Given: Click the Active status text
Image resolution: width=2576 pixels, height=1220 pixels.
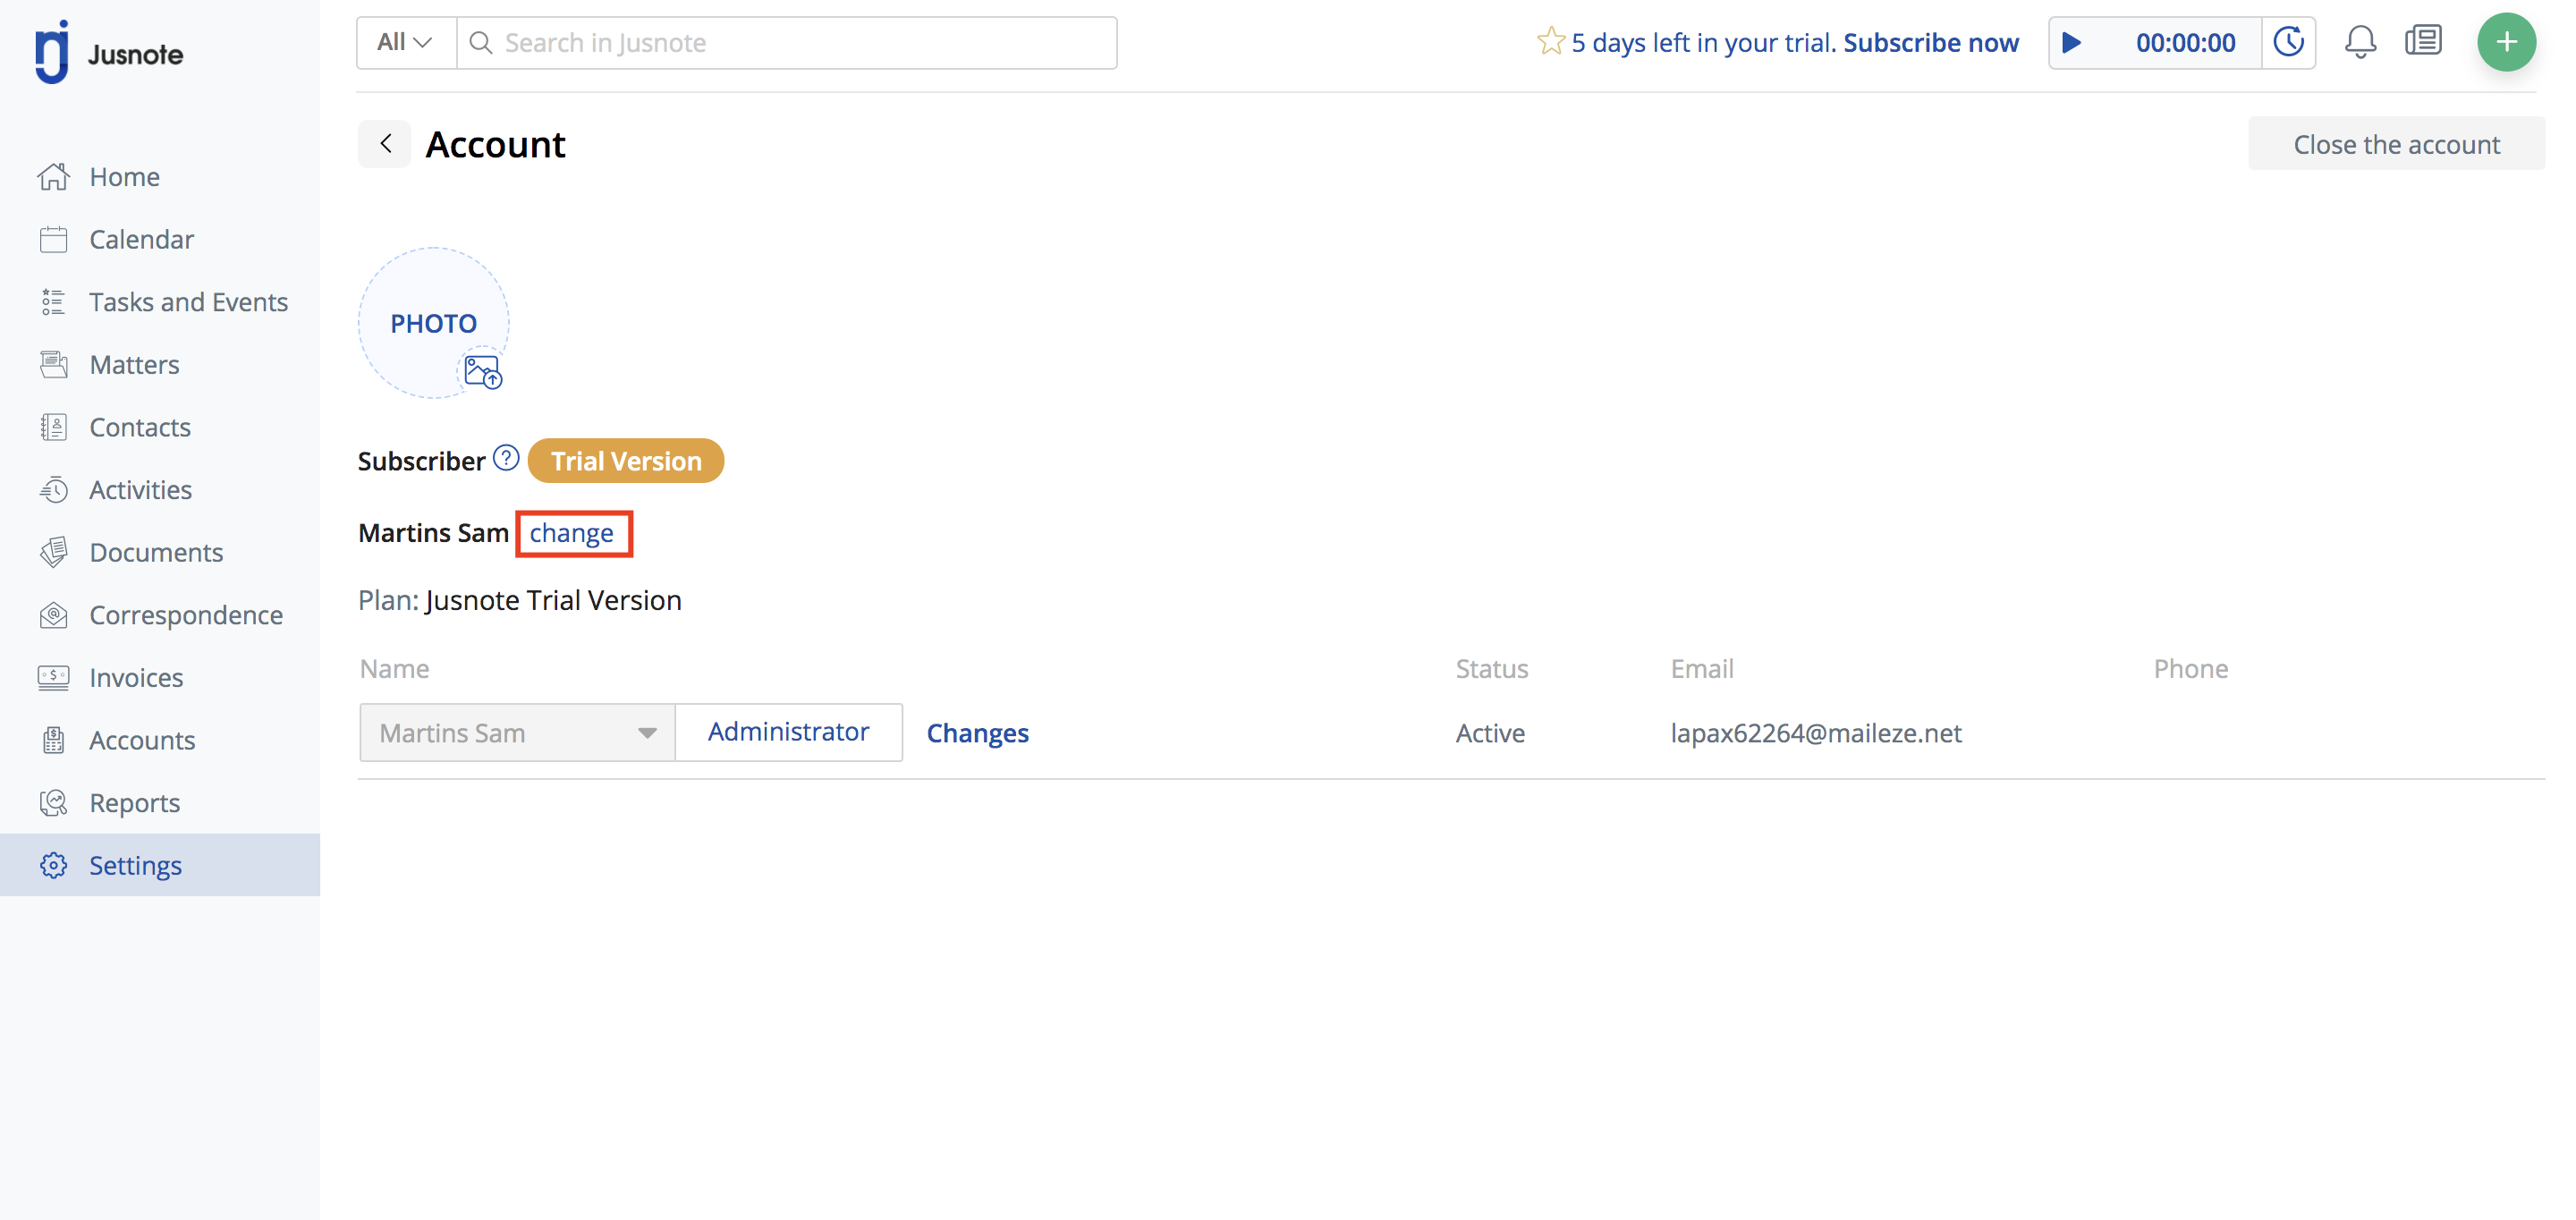Looking at the screenshot, I should tap(1490, 733).
